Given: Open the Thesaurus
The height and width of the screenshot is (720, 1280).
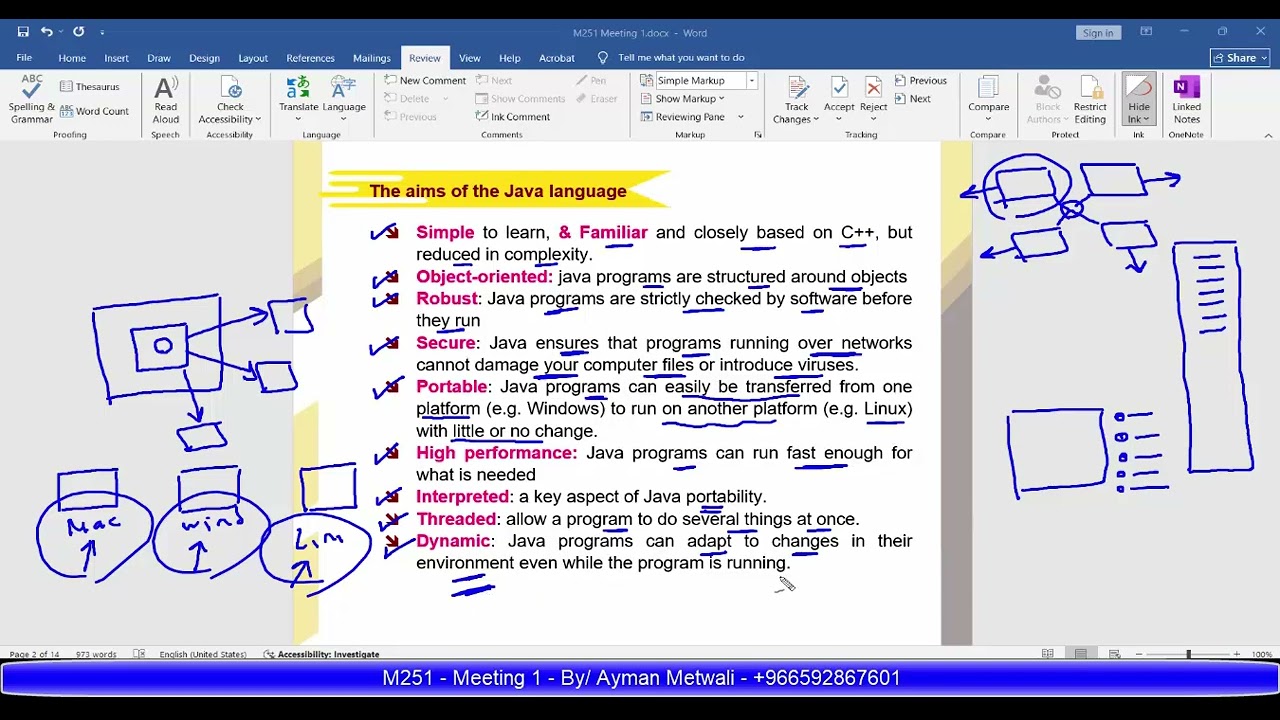Looking at the screenshot, I should tap(89, 87).
